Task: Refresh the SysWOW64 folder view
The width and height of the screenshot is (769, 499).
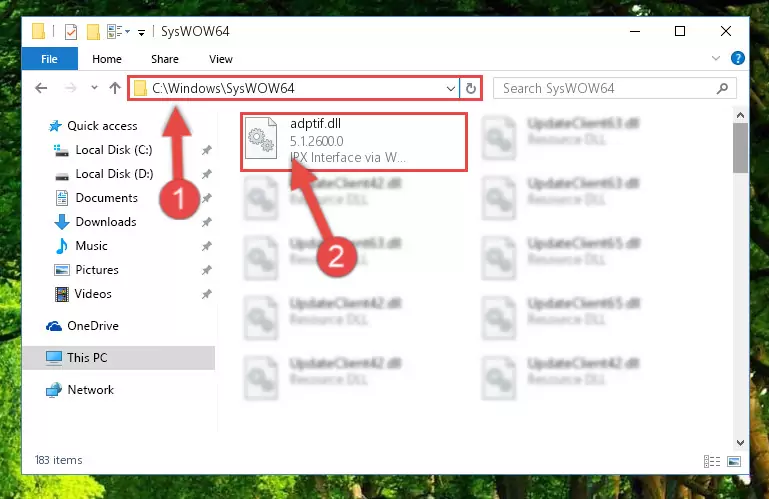Action: [x=470, y=89]
